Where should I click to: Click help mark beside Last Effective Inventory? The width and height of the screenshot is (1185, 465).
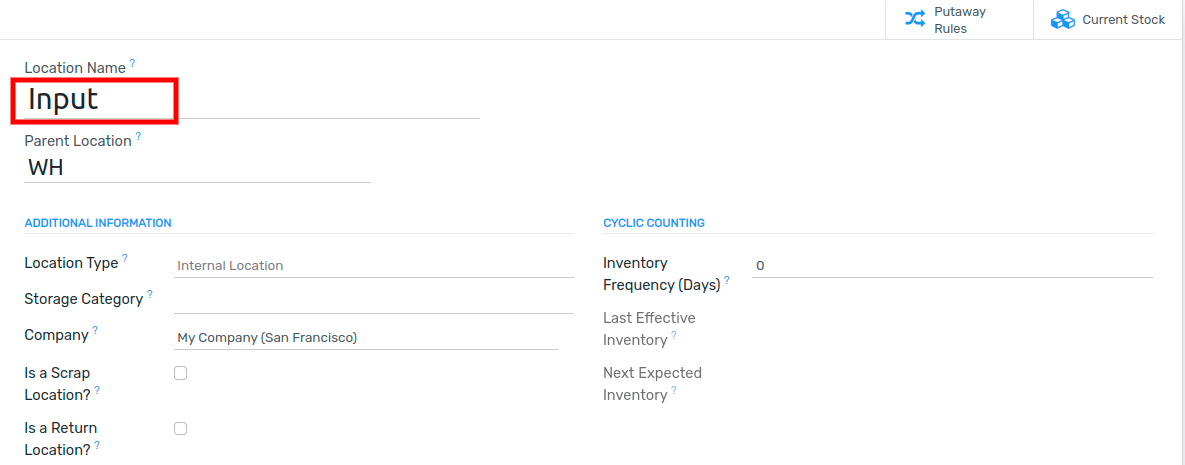point(674,335)
